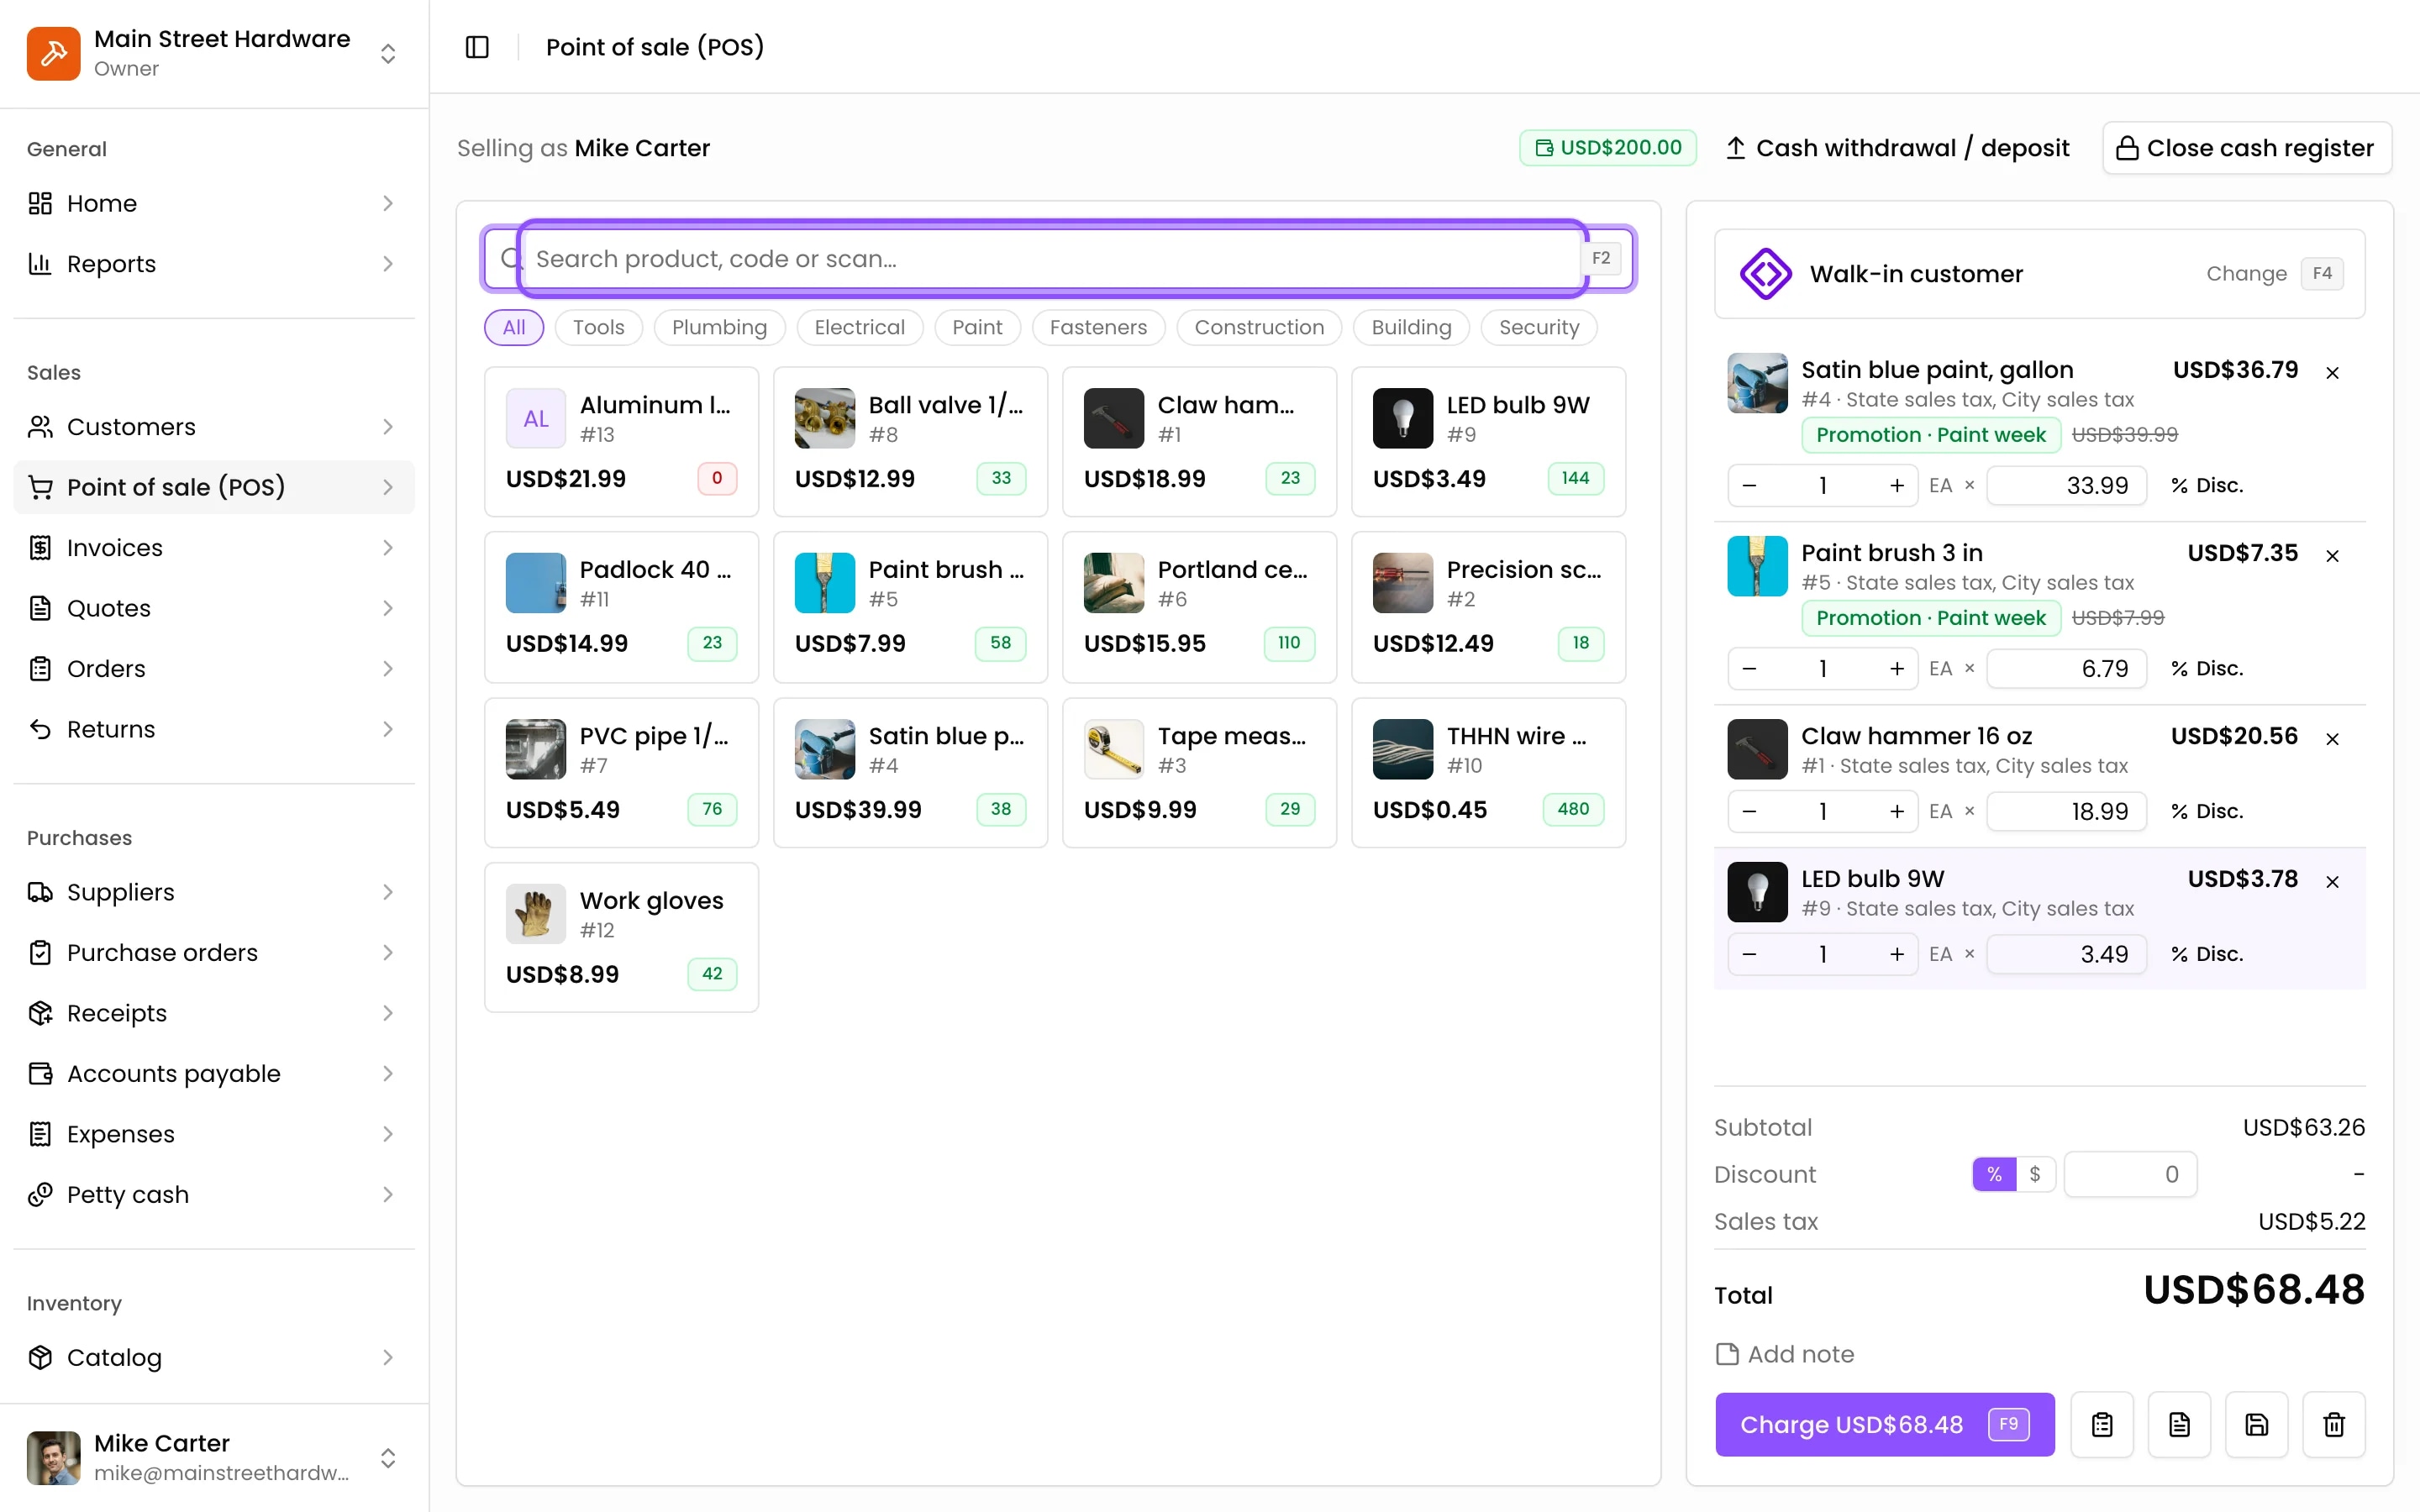Screen dimensions: 2420x1512
Task: Apply % Disc. to Paint brush 3 in
Action: (2206, 668)
